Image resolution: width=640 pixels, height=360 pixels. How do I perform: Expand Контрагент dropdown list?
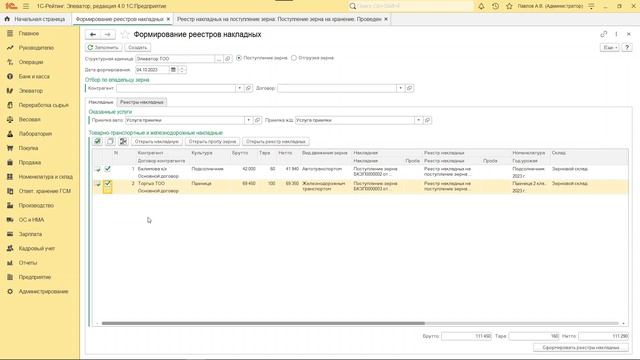coord(240,88)
